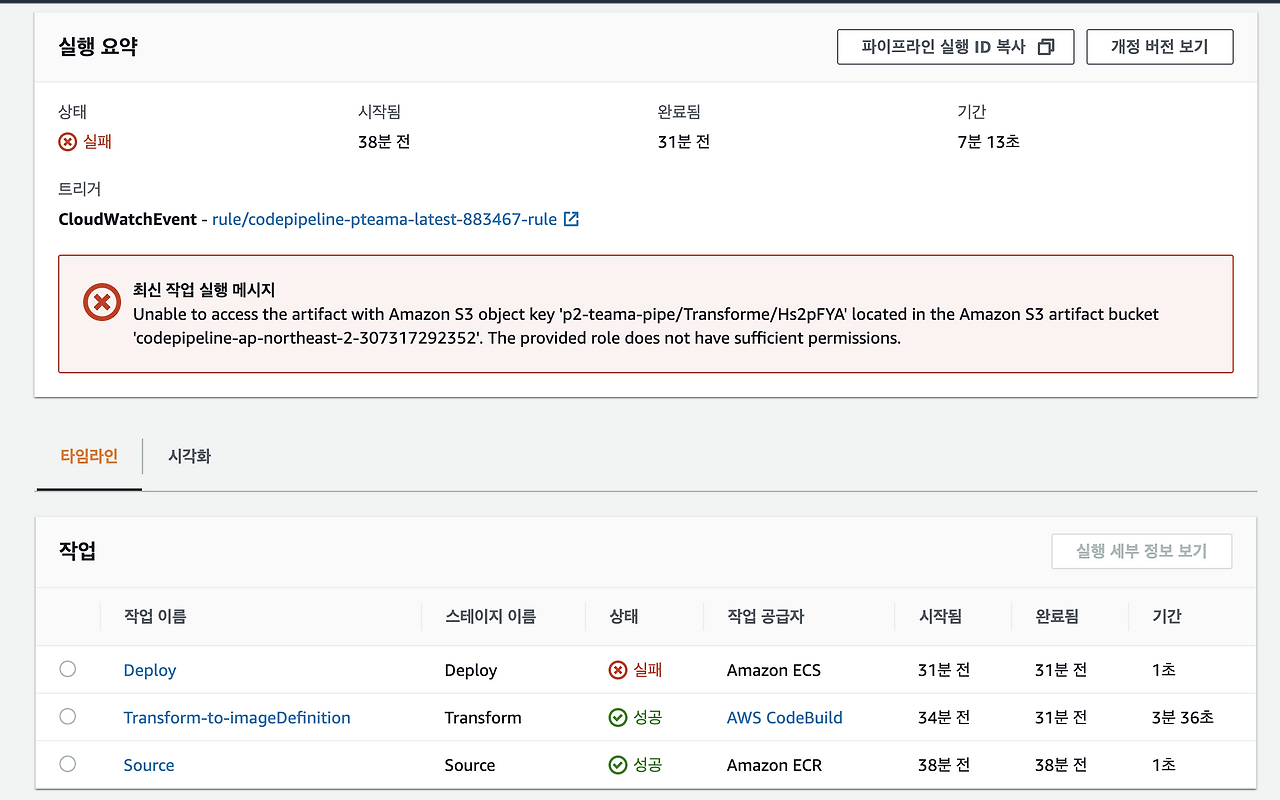Click the copy icon on 파이프라인 실행 ID 복사 button
1280x800 pixels.
pyautogui.click(x=1046, y=46)
